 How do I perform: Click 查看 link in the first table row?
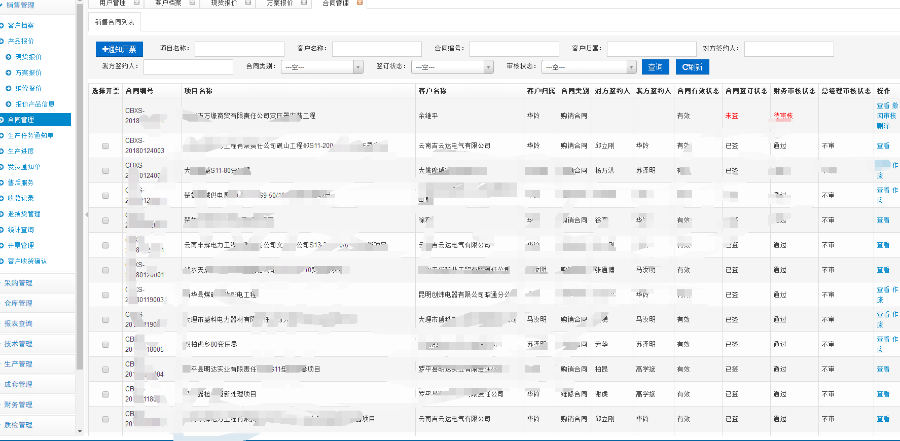tap(883, 106)
